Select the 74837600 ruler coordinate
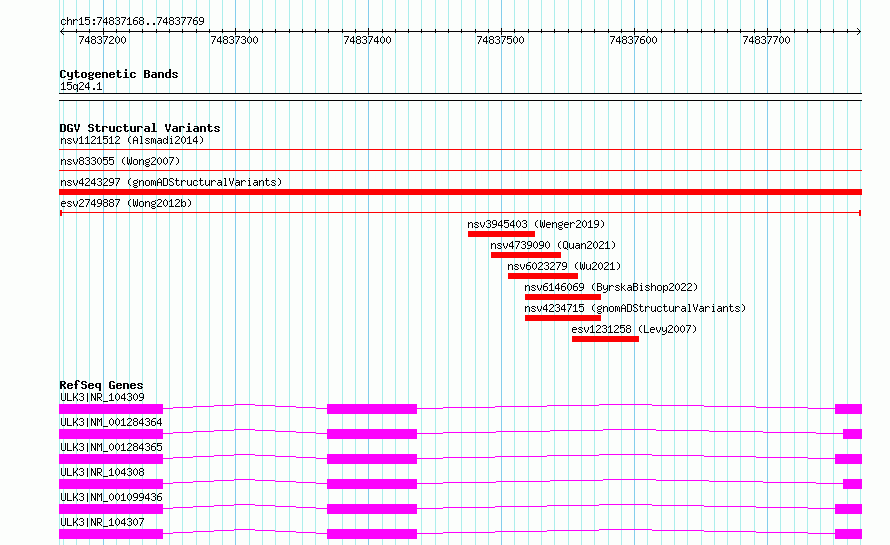 [633, 40]
